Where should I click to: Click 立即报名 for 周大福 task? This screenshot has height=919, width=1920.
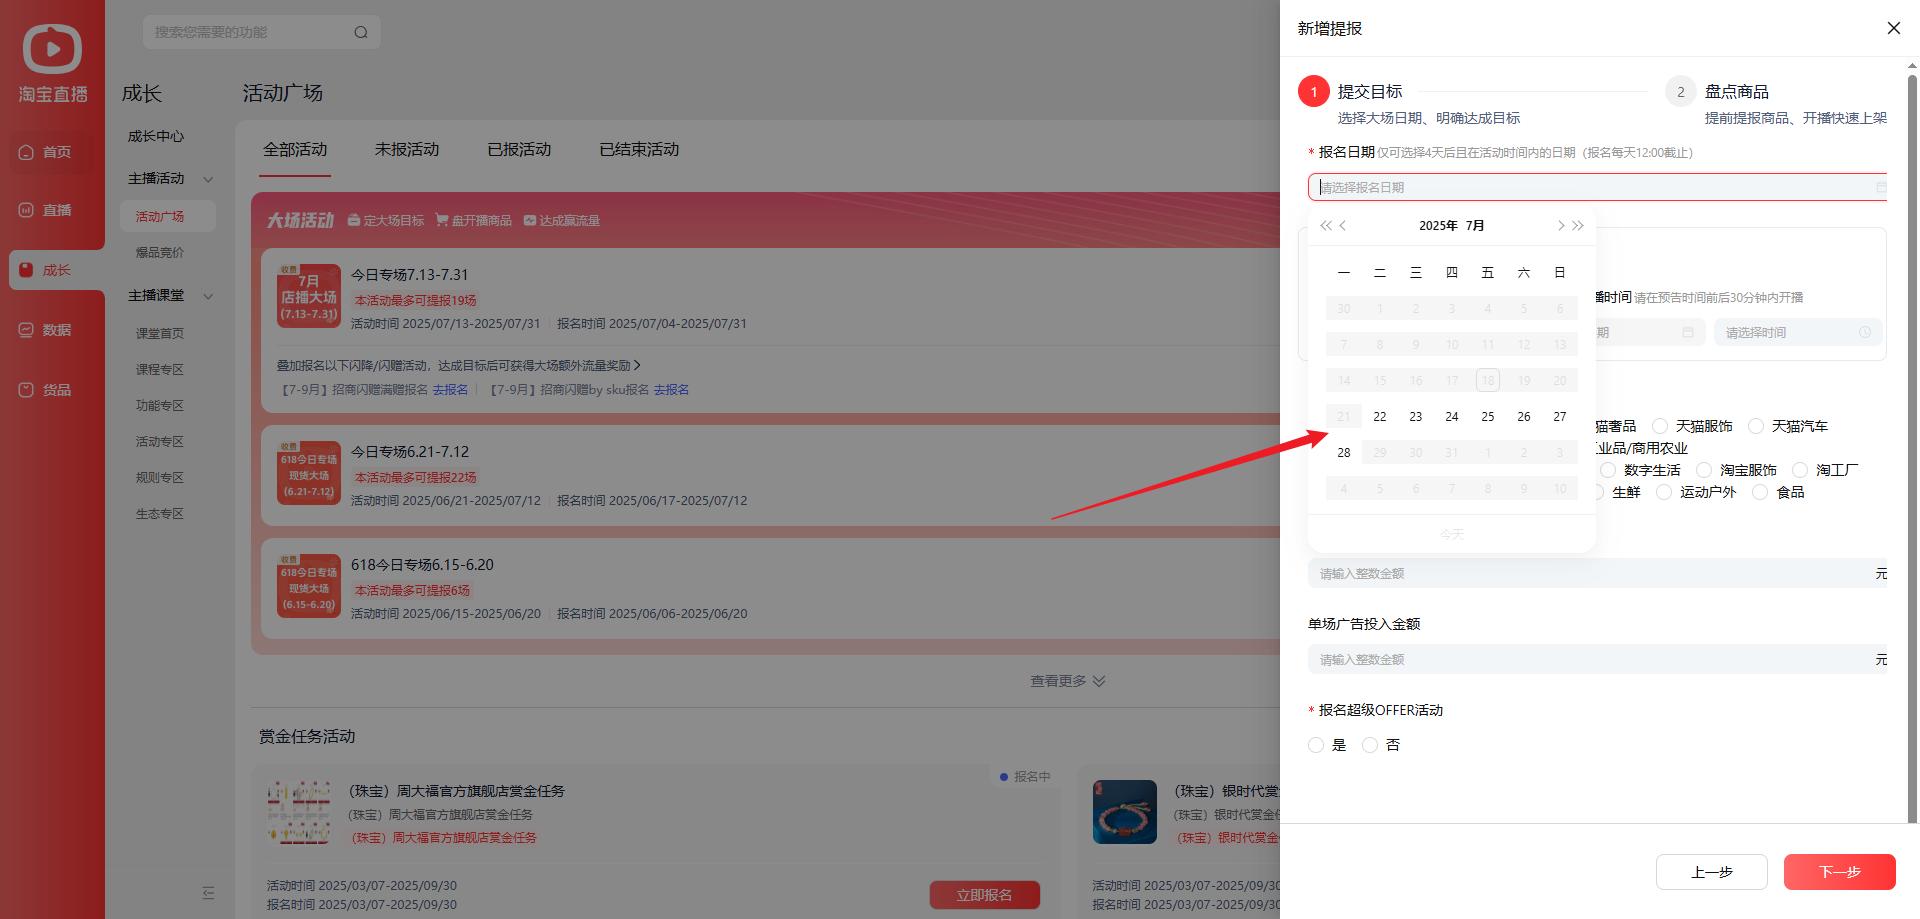(x=984, y=895)
